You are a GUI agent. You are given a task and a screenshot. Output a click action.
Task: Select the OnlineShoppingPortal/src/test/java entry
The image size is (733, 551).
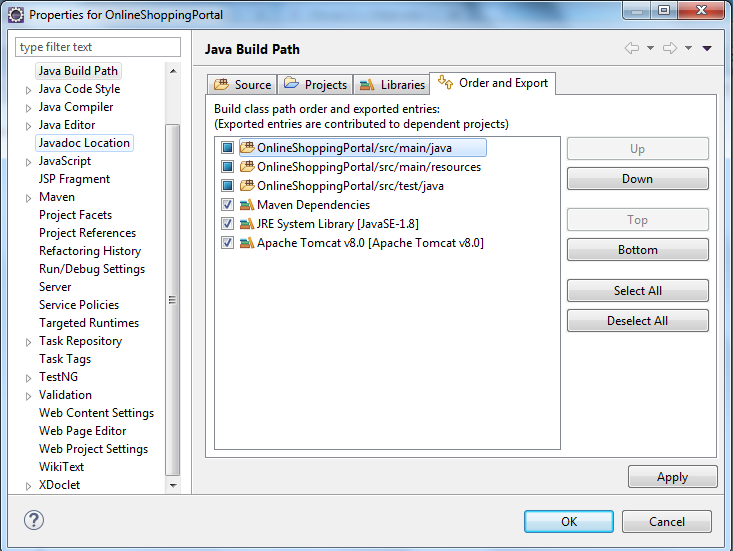350,186
